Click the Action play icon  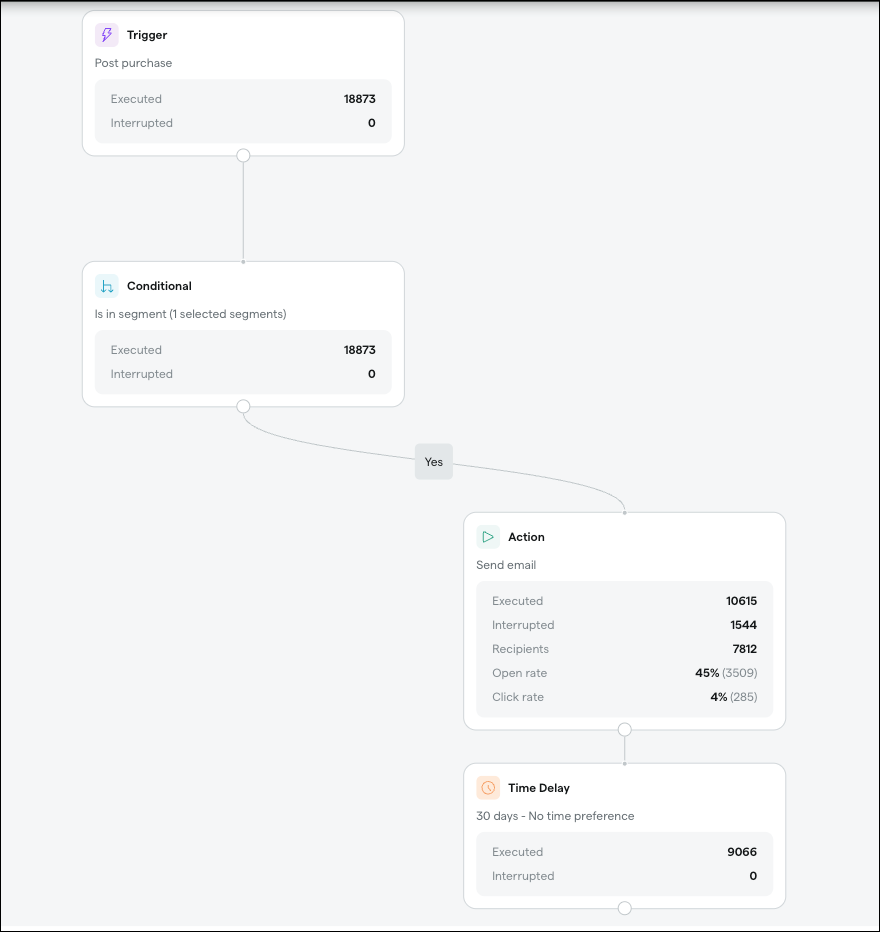click(x=488, y=536)
